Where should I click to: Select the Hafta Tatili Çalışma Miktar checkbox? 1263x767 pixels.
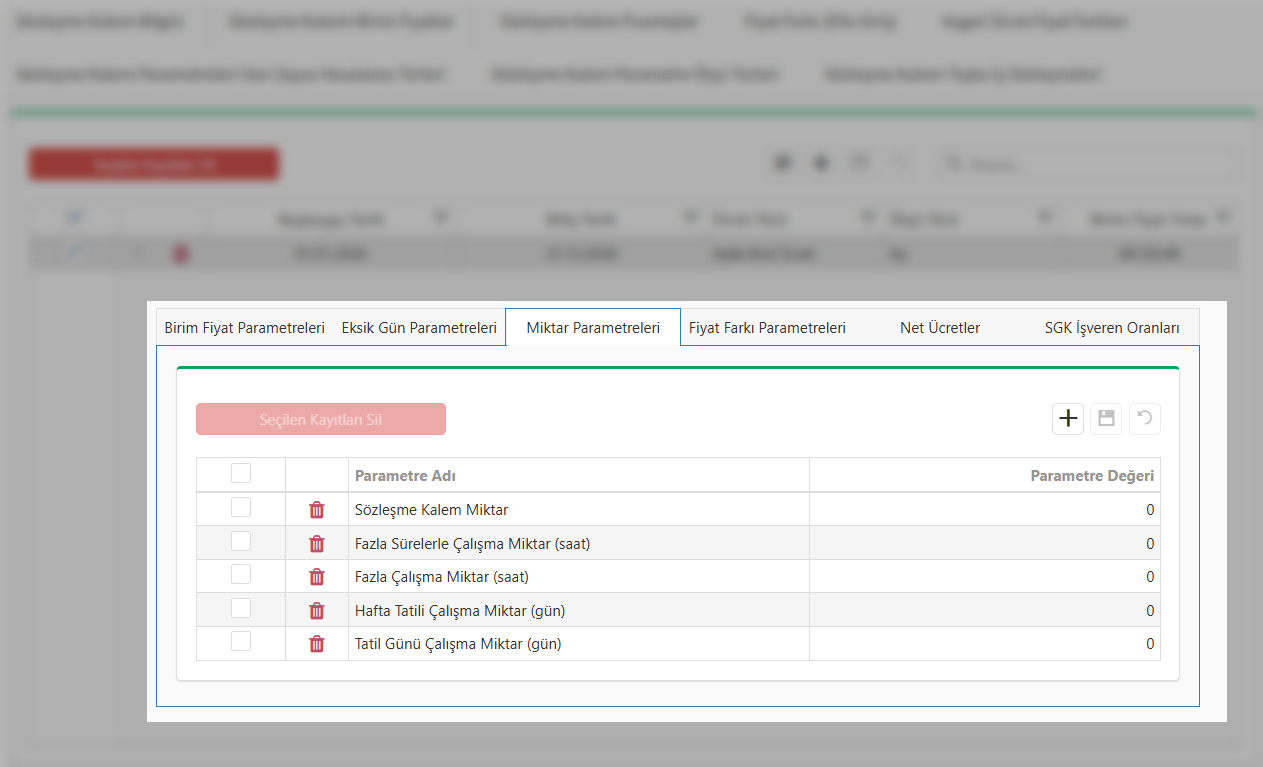coord(241,608)
